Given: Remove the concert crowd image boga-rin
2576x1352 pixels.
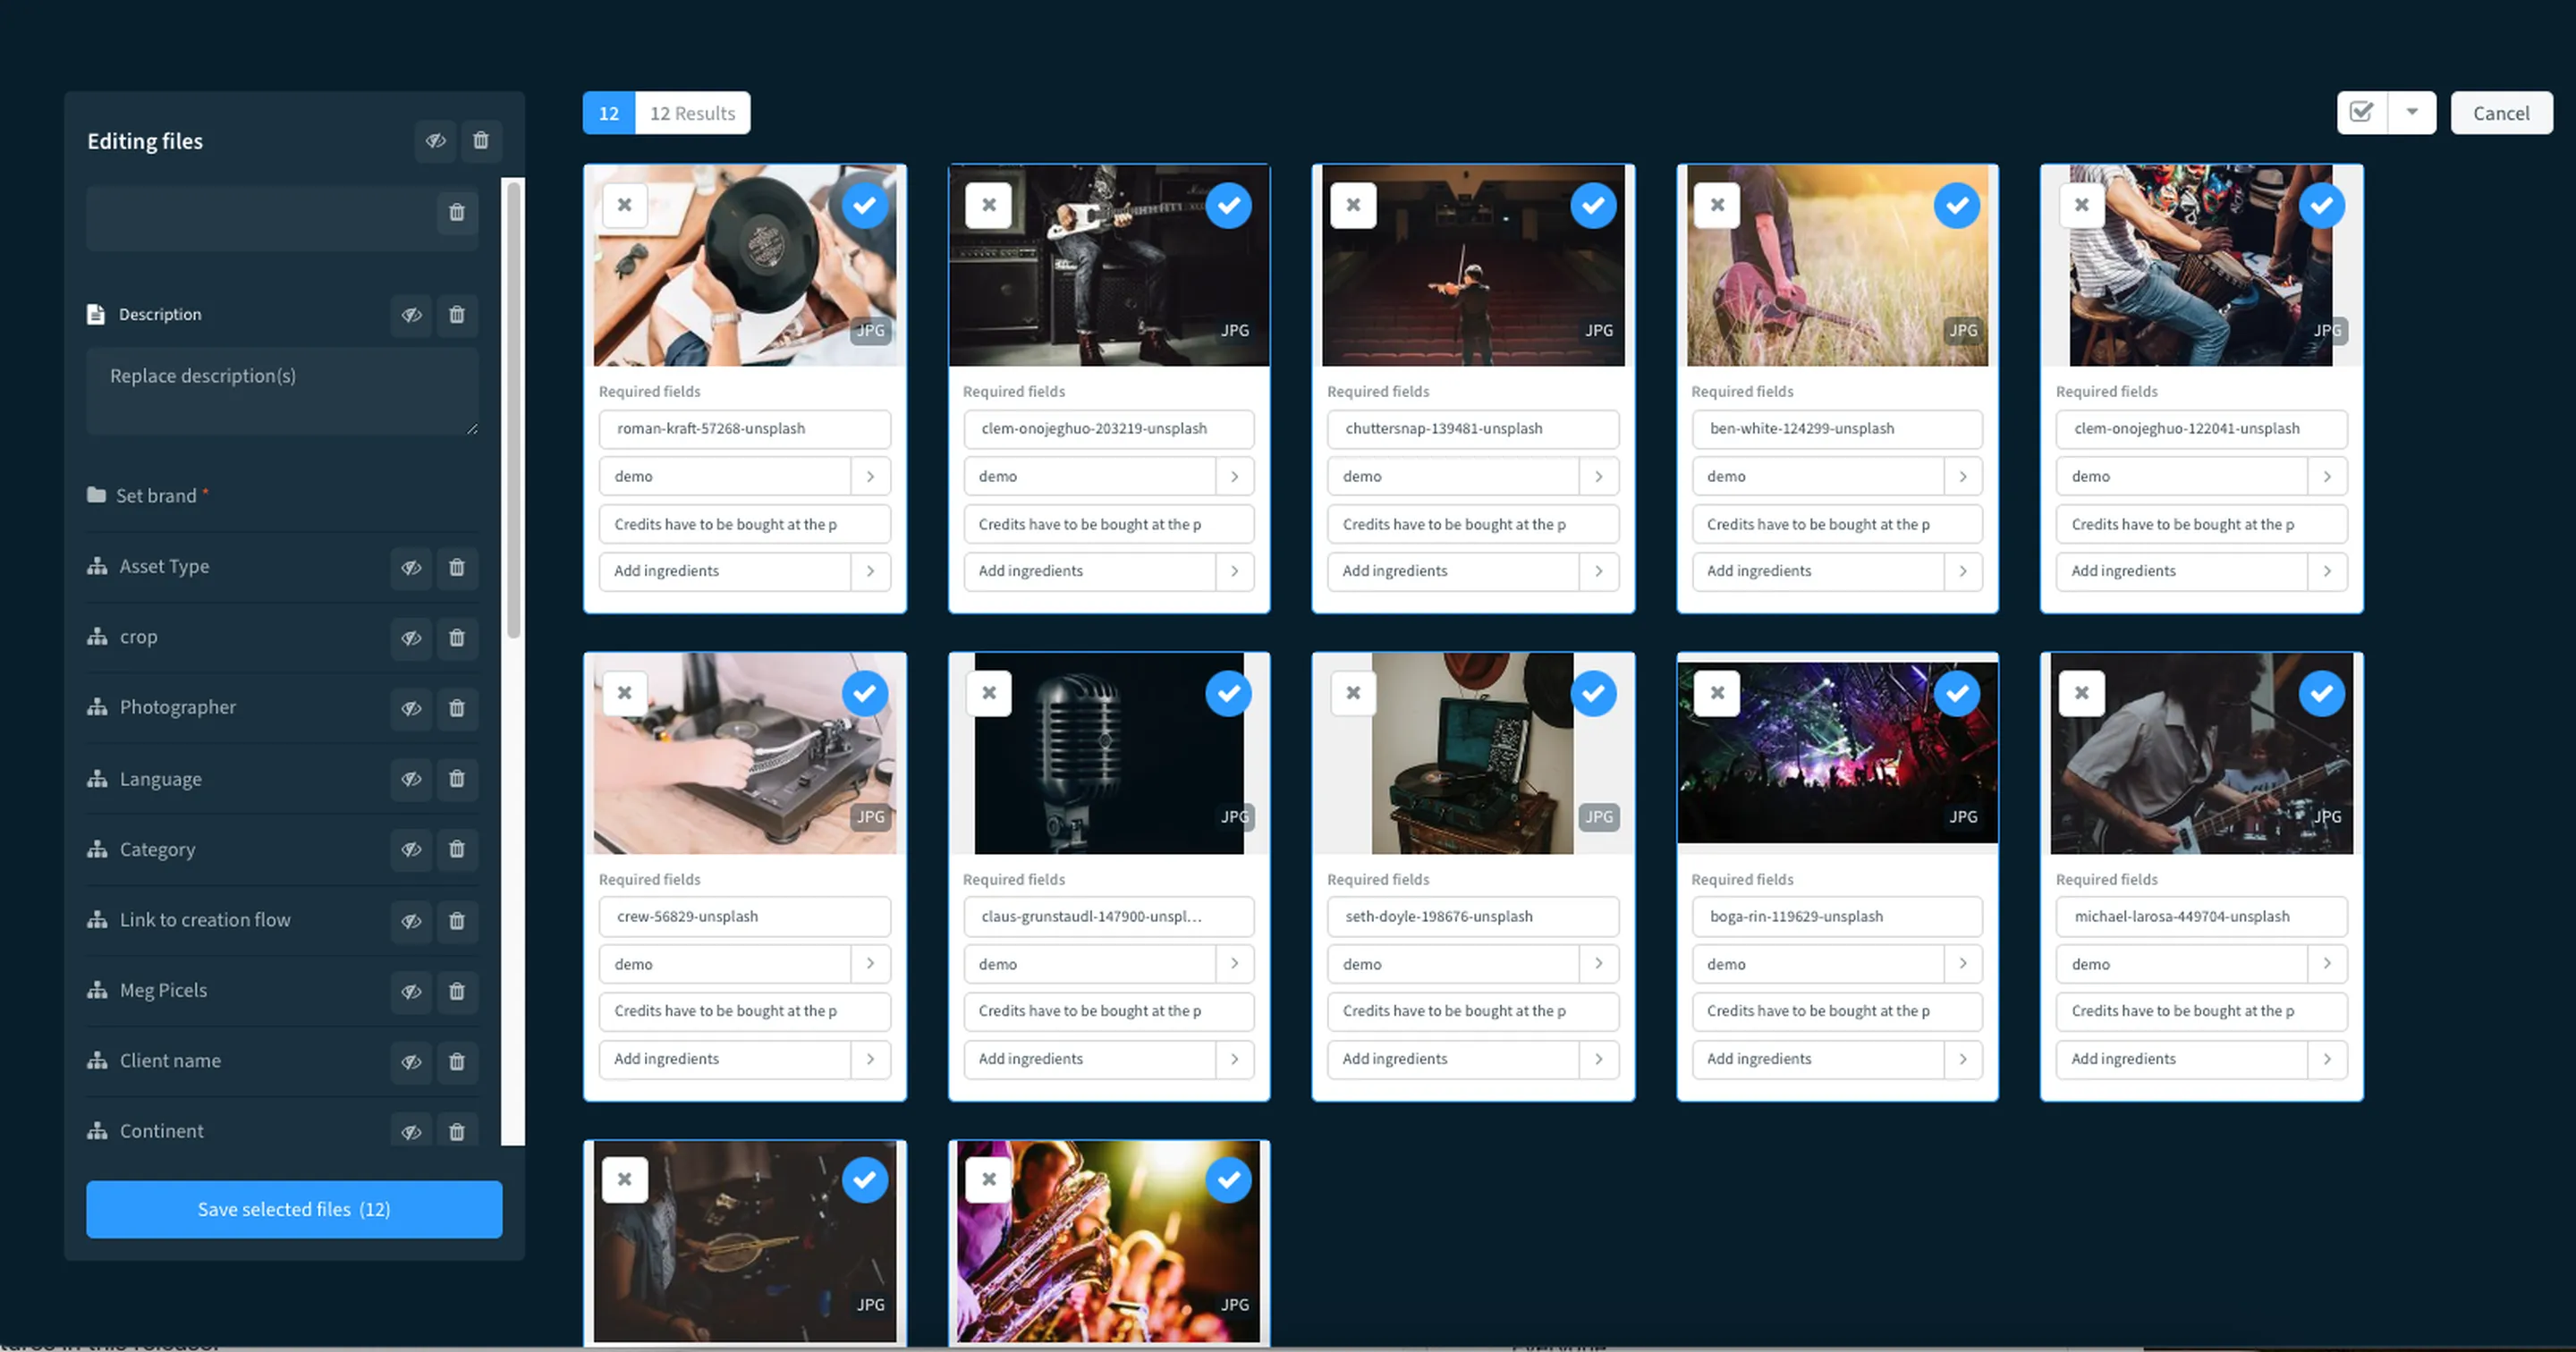Looking at the screenshot, I should tap(1717, 693).
